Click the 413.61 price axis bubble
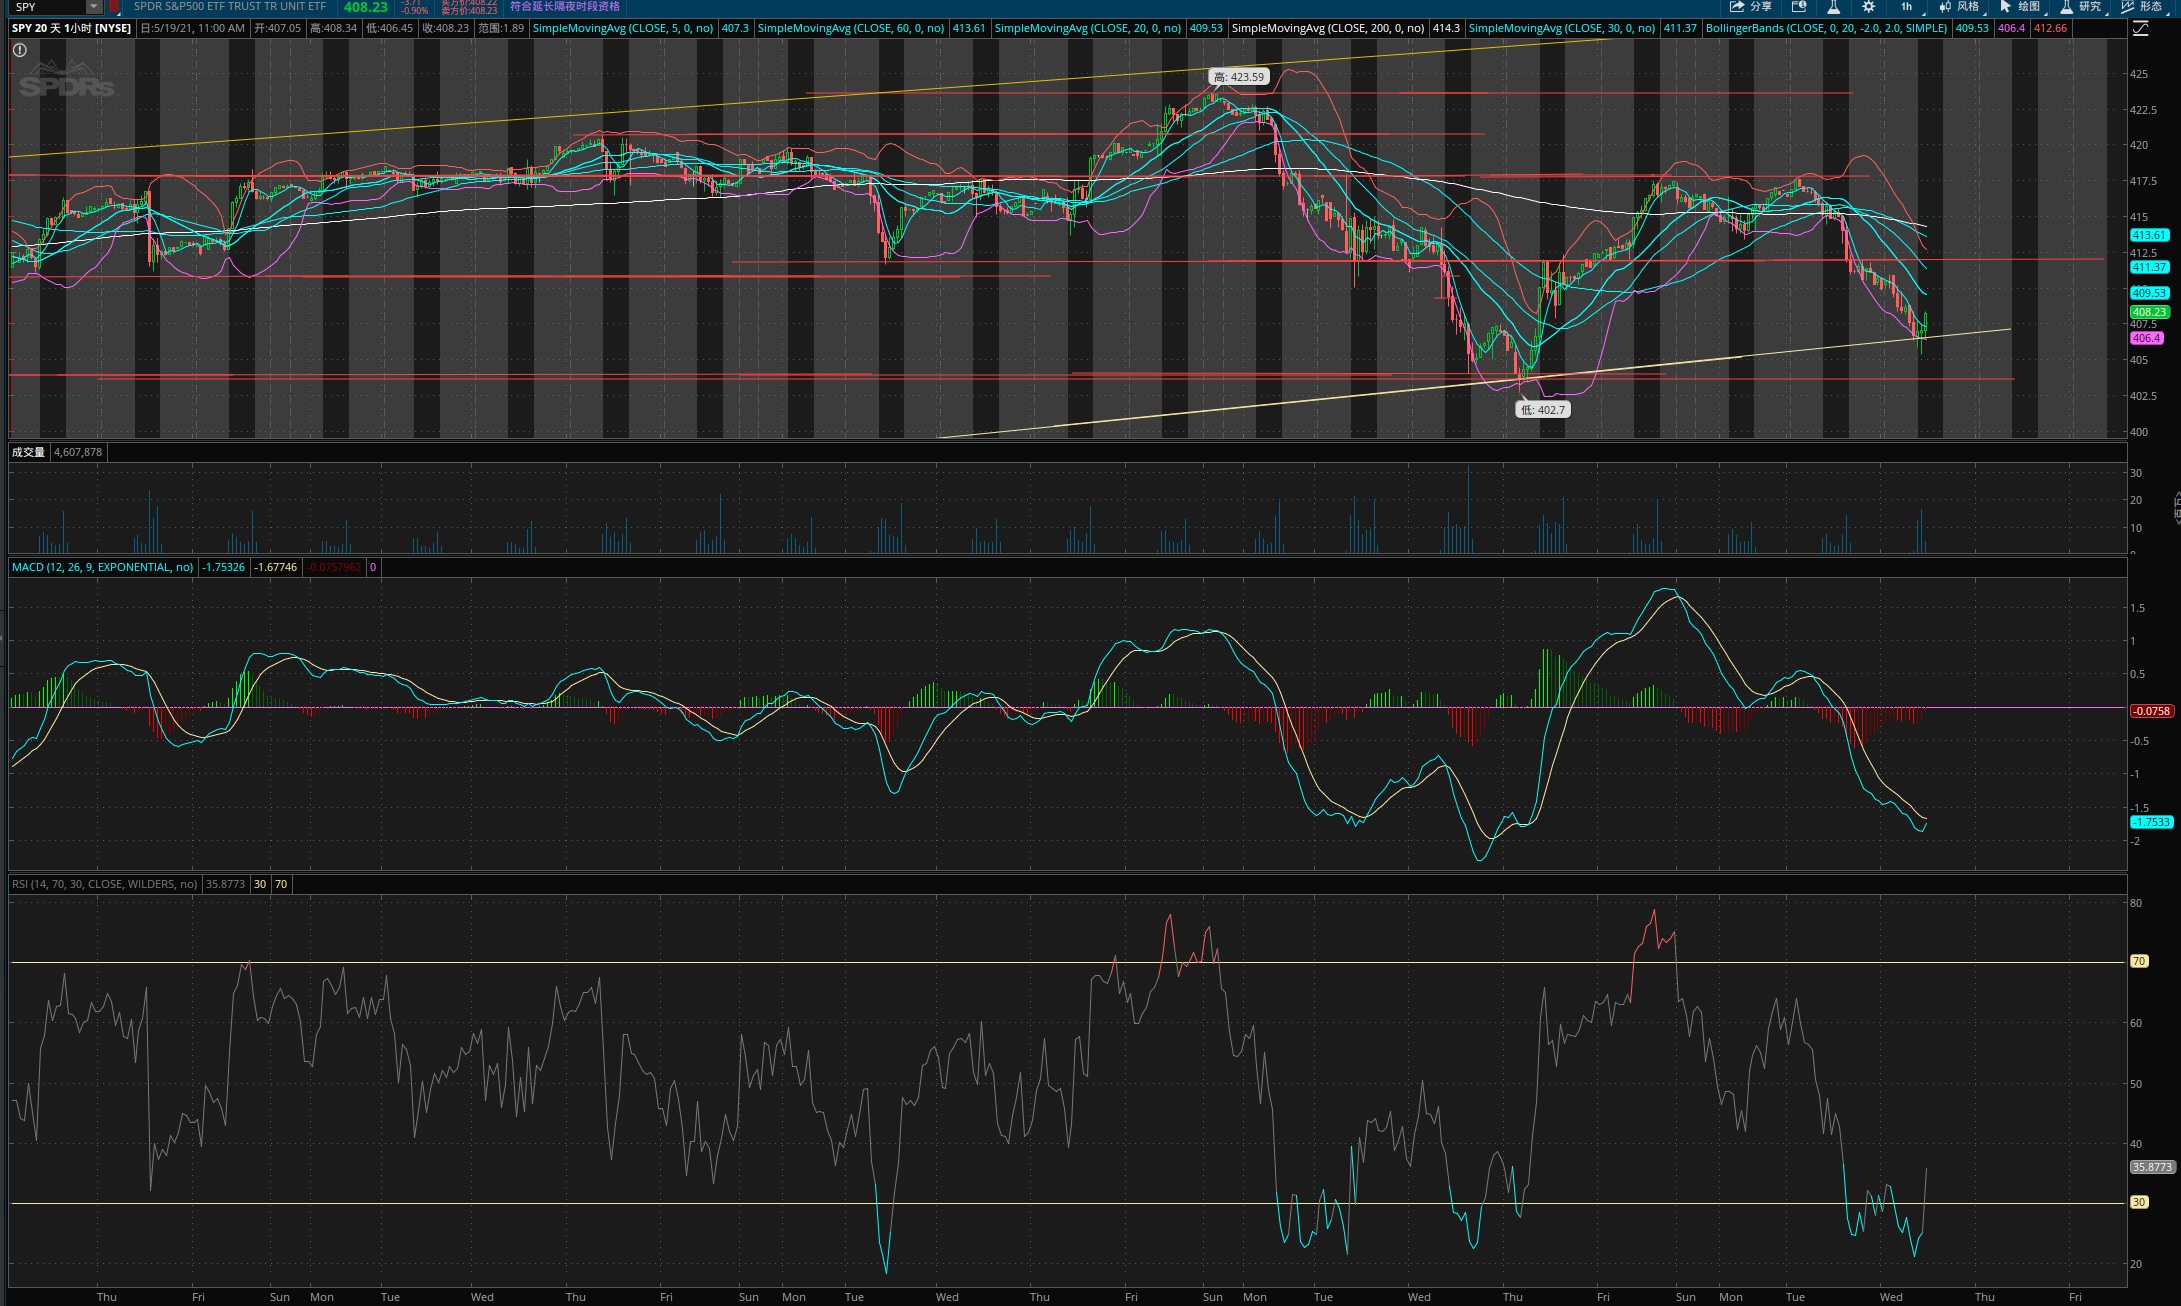 click(x=2149, y=235)
